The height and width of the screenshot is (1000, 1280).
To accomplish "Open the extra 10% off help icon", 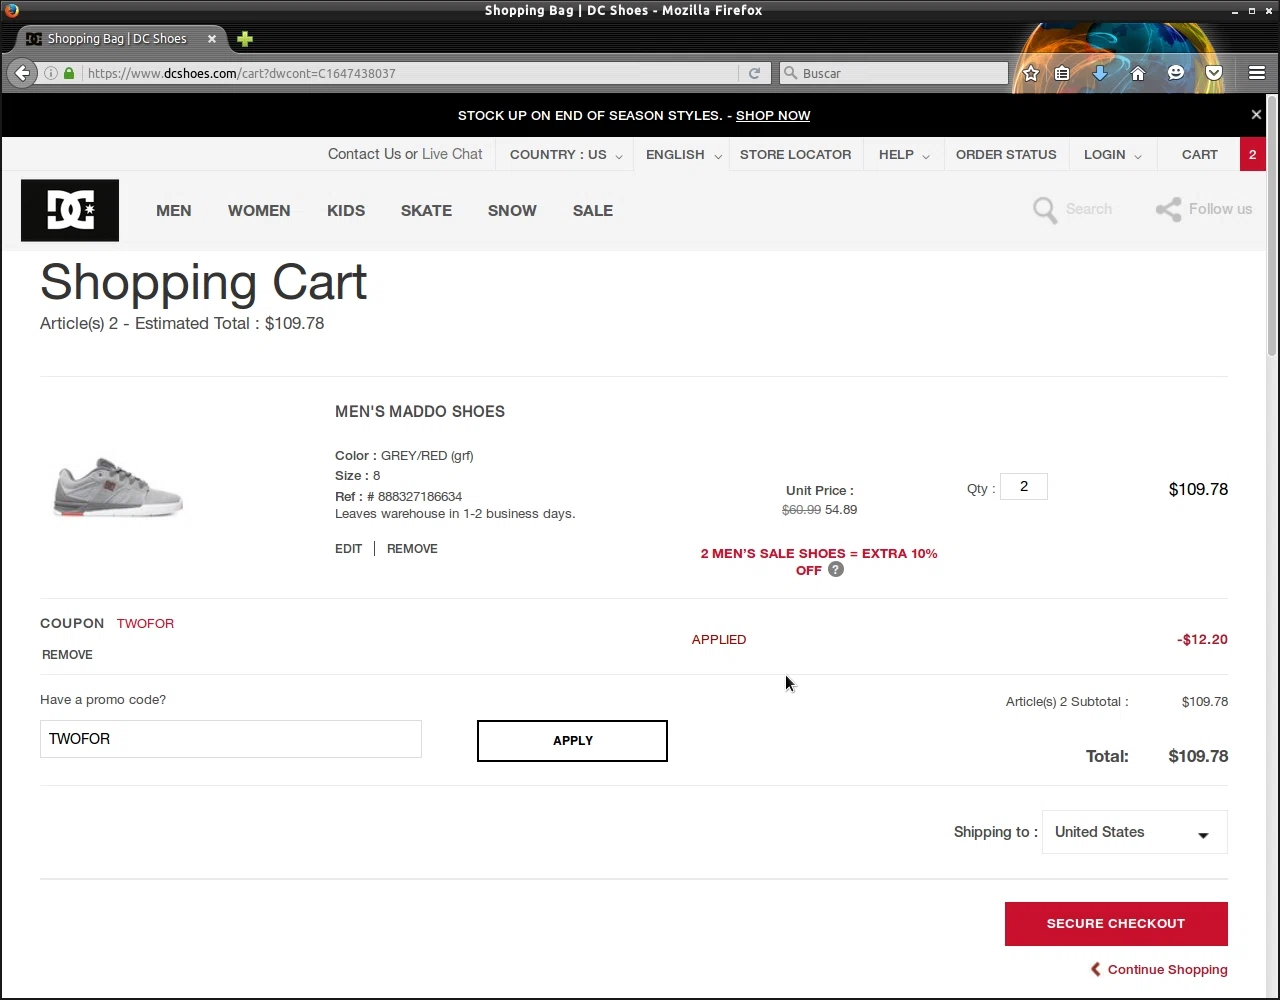I will (836, 570).
